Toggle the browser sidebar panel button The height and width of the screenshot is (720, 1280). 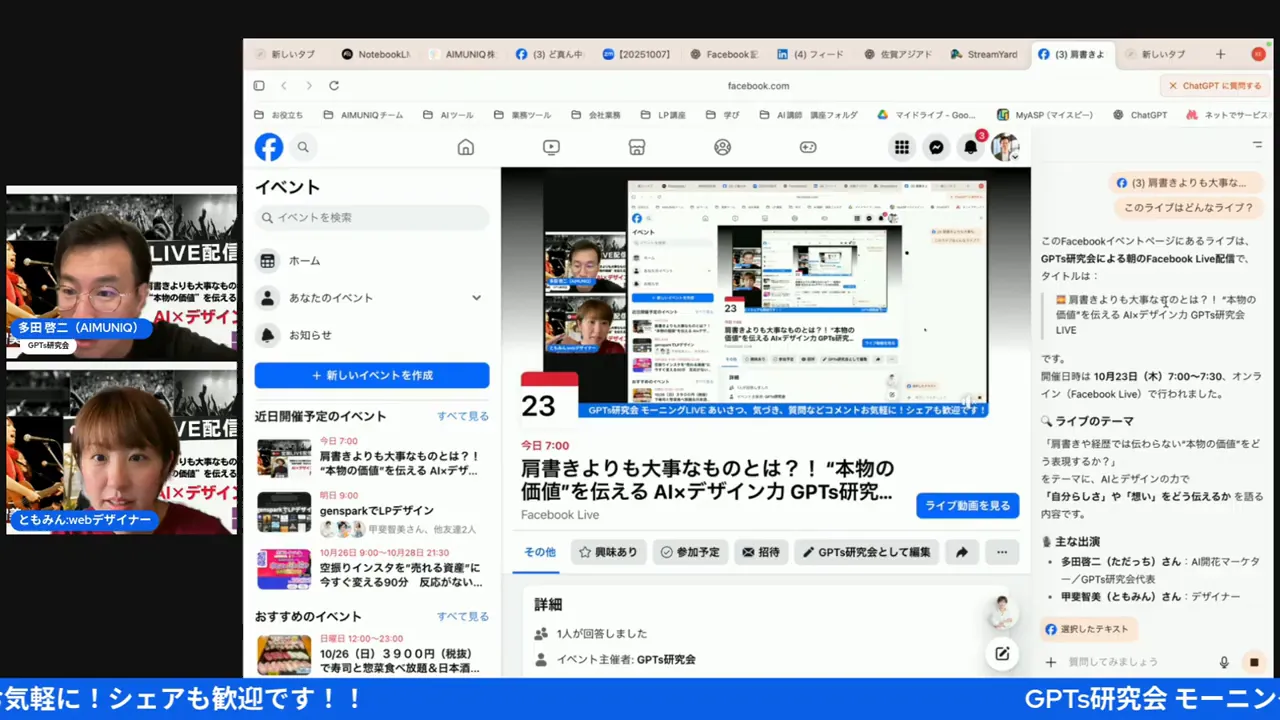click(259, 86)
